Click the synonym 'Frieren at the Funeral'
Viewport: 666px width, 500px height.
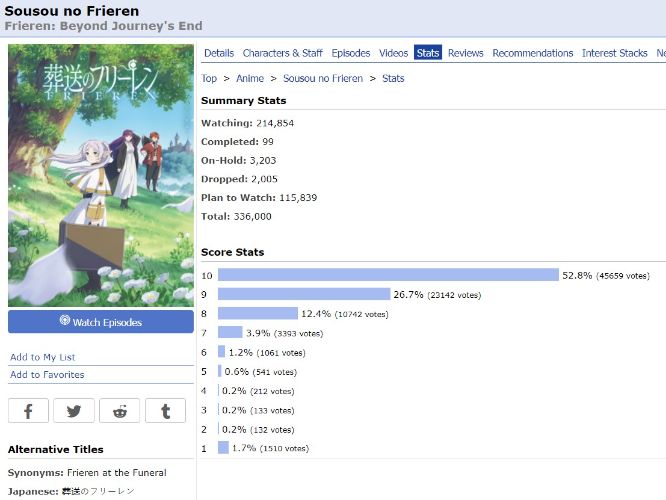pyautogui.click(x=117, y=473)
